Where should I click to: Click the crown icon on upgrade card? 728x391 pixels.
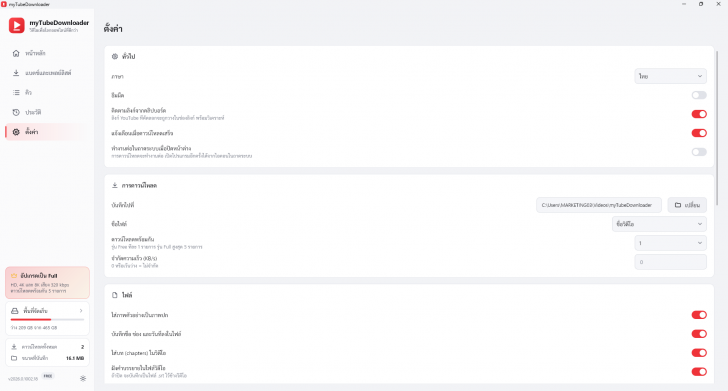[14, 275]
